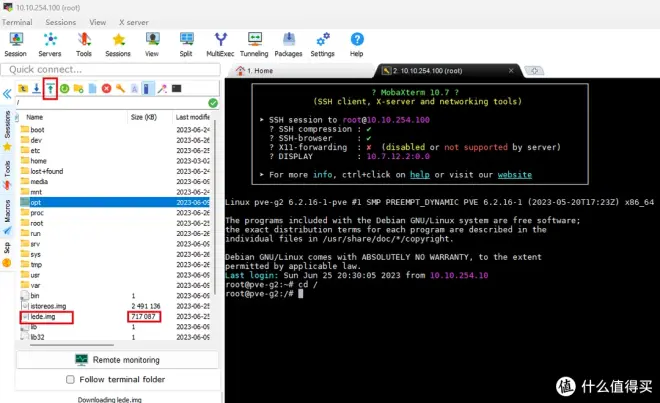660x403 pixels.
Task: Select the lost+found folder
Action: (114, 171)
